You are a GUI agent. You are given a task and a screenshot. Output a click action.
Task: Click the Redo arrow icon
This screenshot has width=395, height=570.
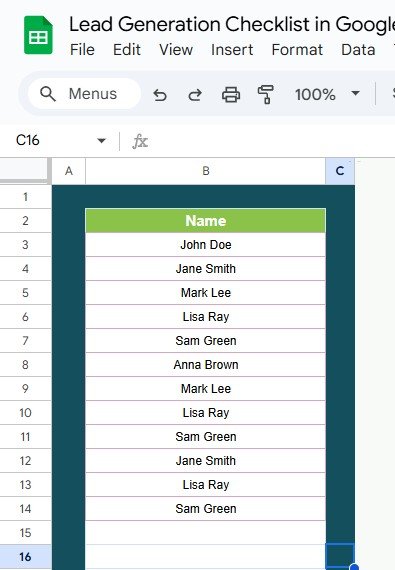point(195,95)
